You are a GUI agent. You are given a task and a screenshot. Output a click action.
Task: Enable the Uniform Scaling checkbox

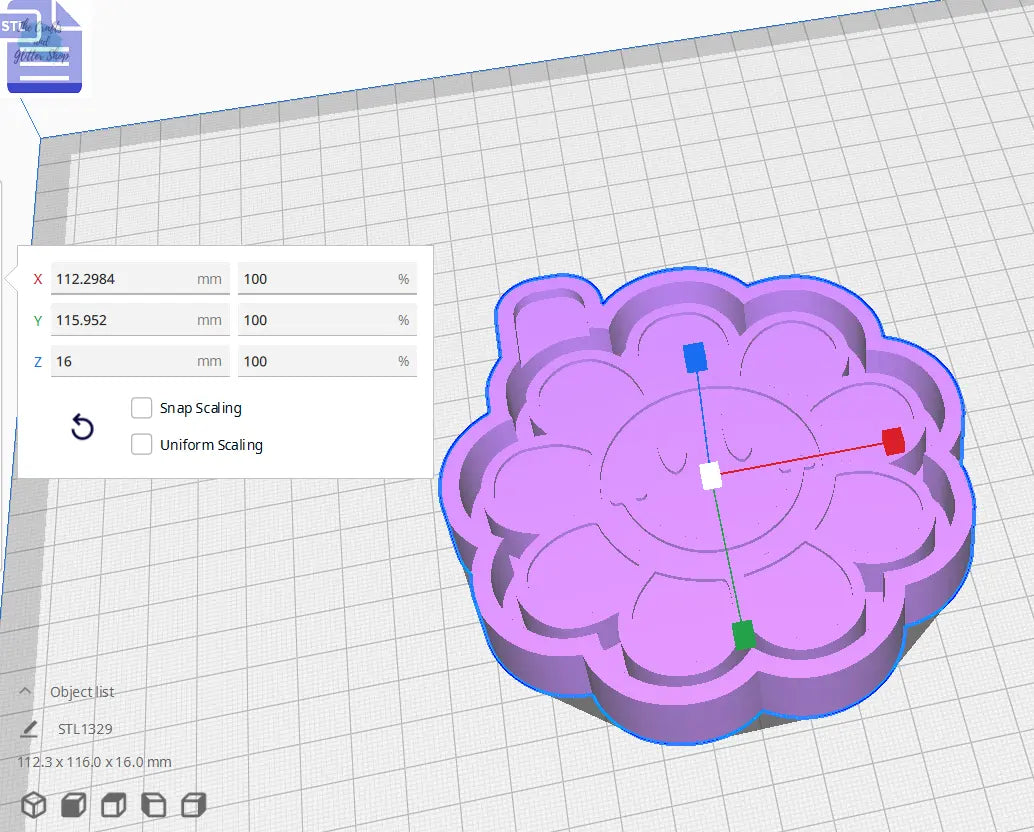click(x=142, y=444)
